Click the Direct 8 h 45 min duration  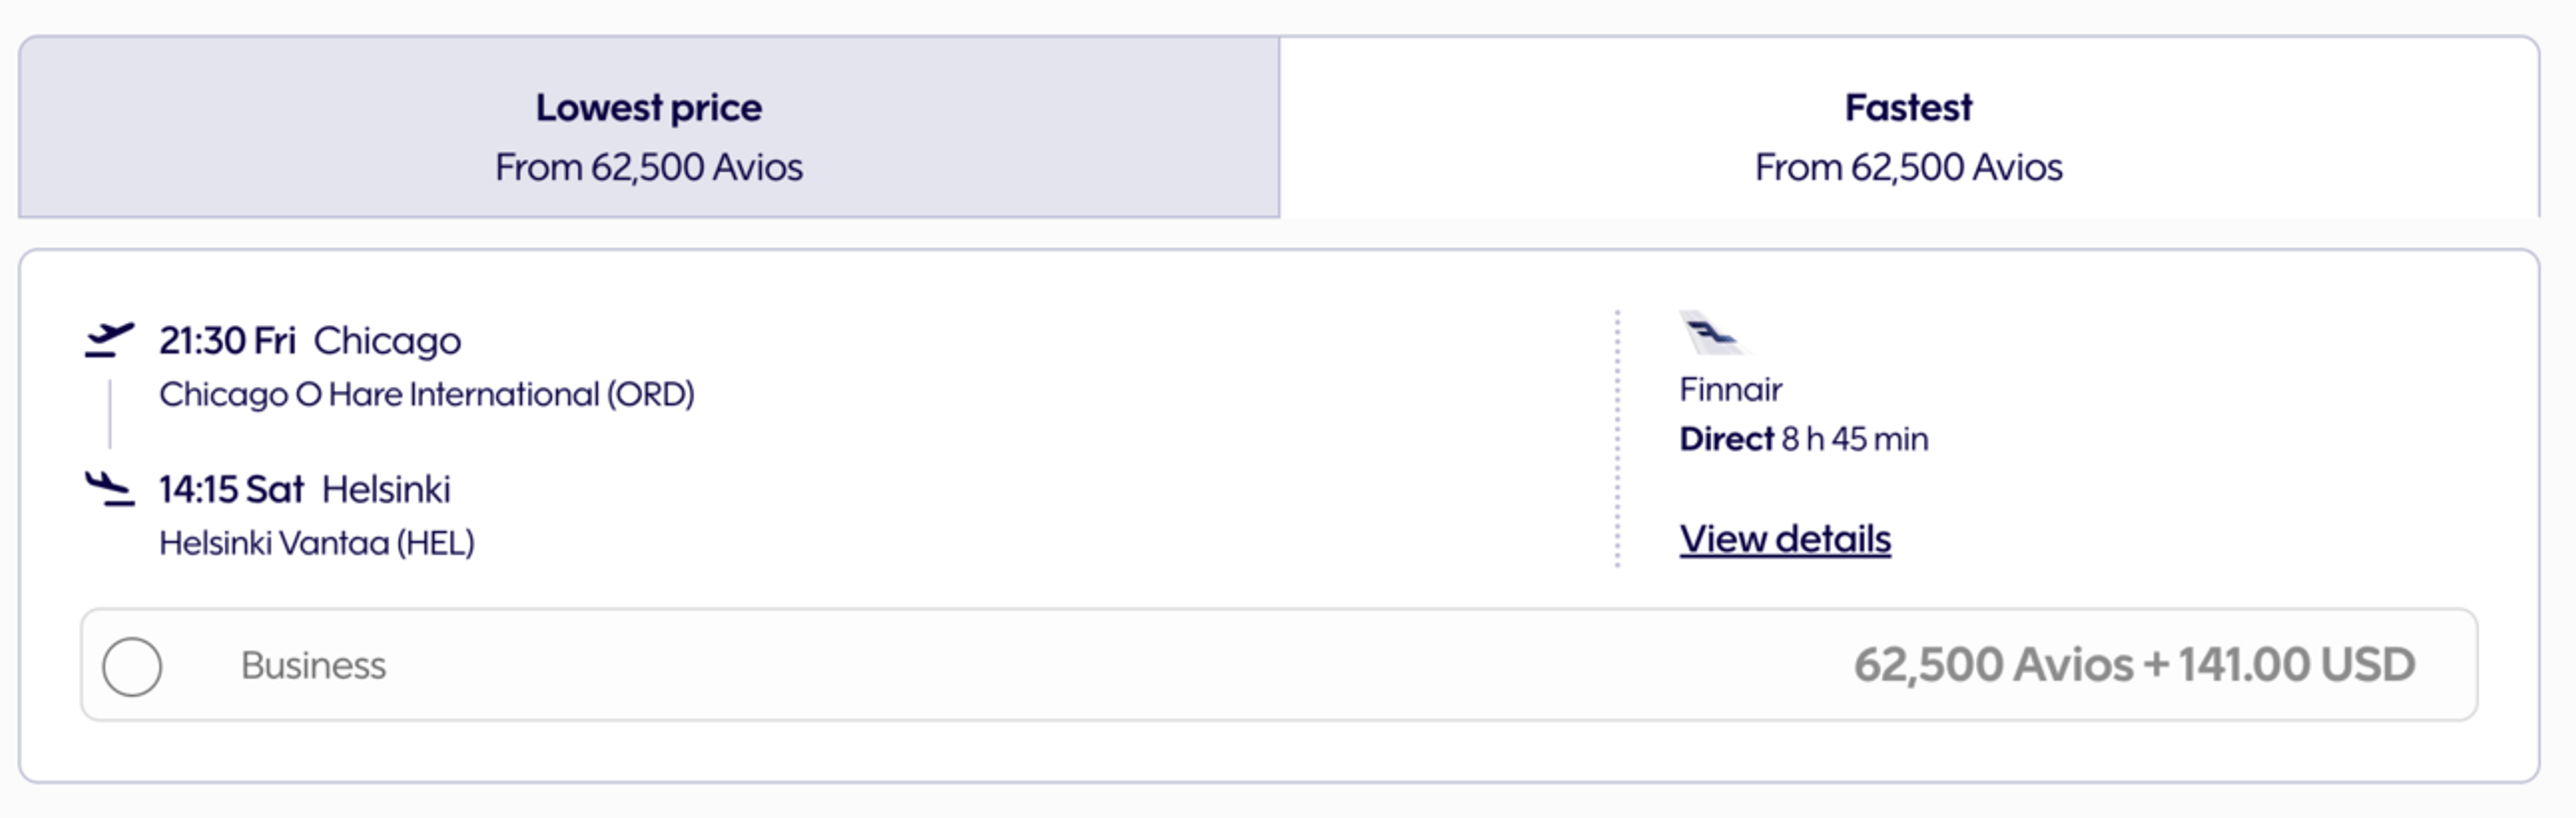(1804, 439)
